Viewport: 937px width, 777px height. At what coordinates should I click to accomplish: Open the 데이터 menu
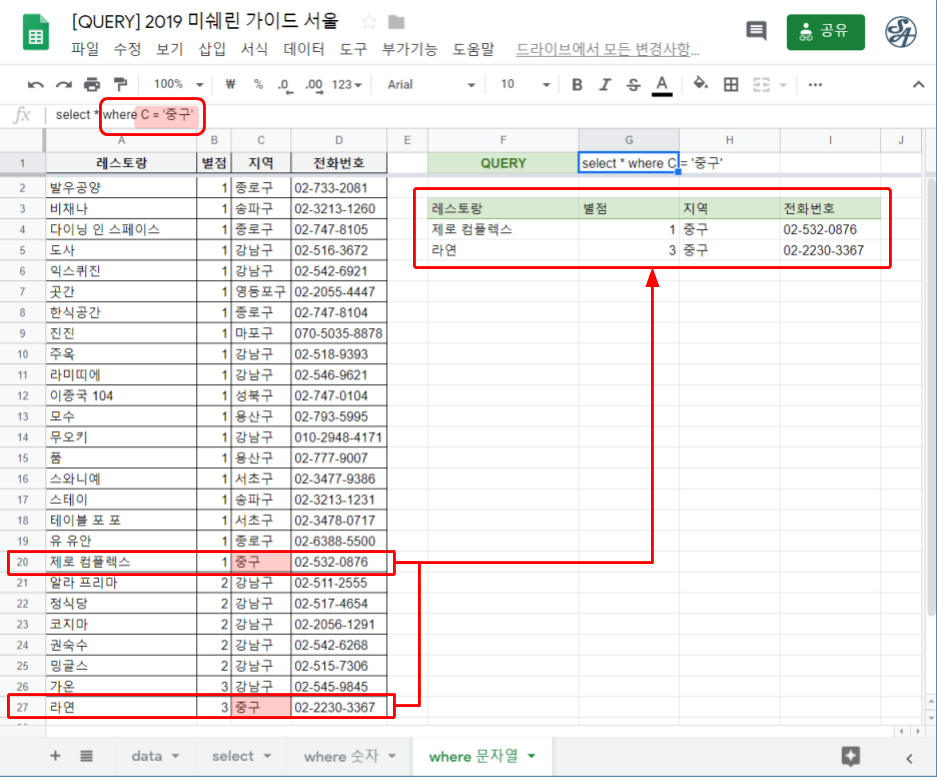click(x=304, y=49)
